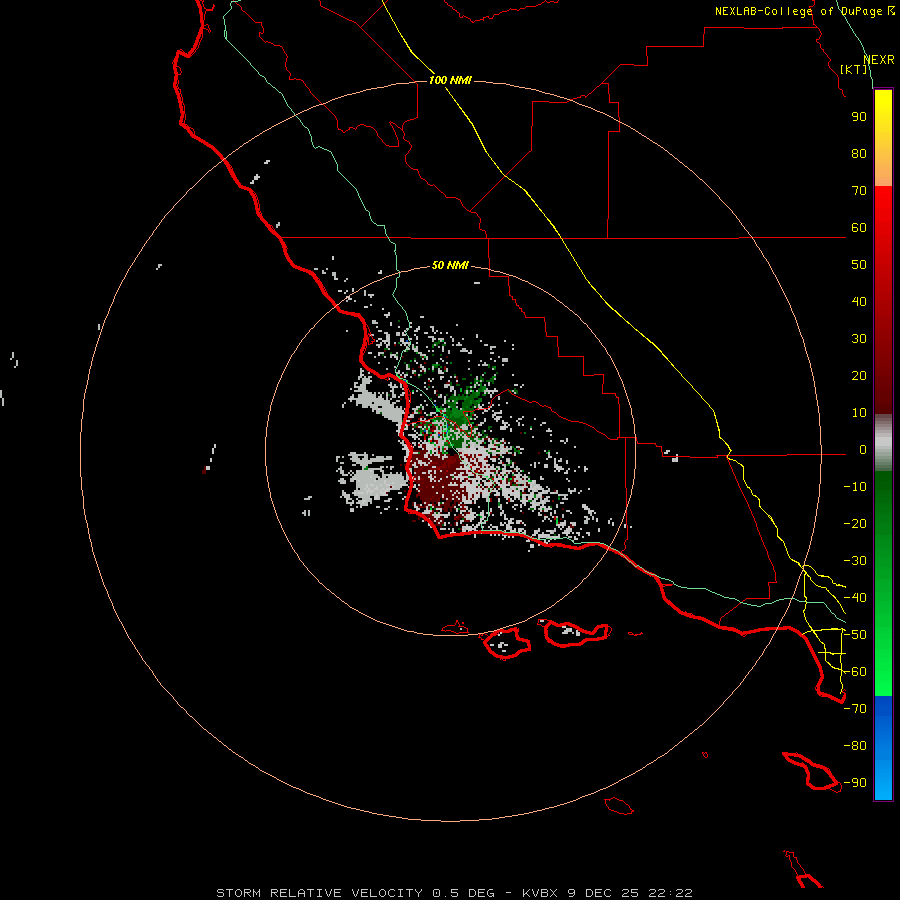Click the -10 value on velocity scale
The width and height of the screenshot is (900, 900).
[855, 487]
